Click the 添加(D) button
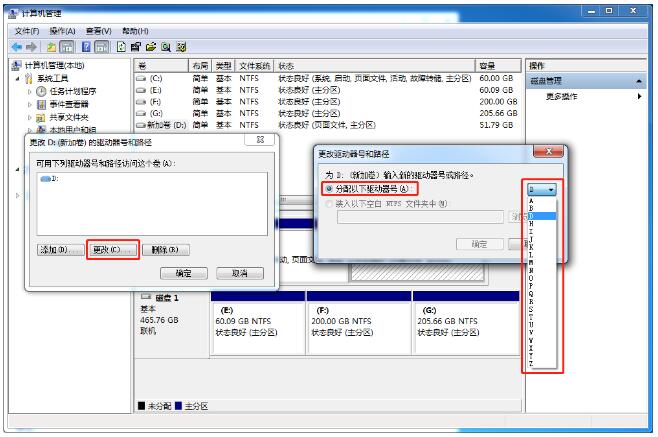The image size is (658, 437). 60,250
